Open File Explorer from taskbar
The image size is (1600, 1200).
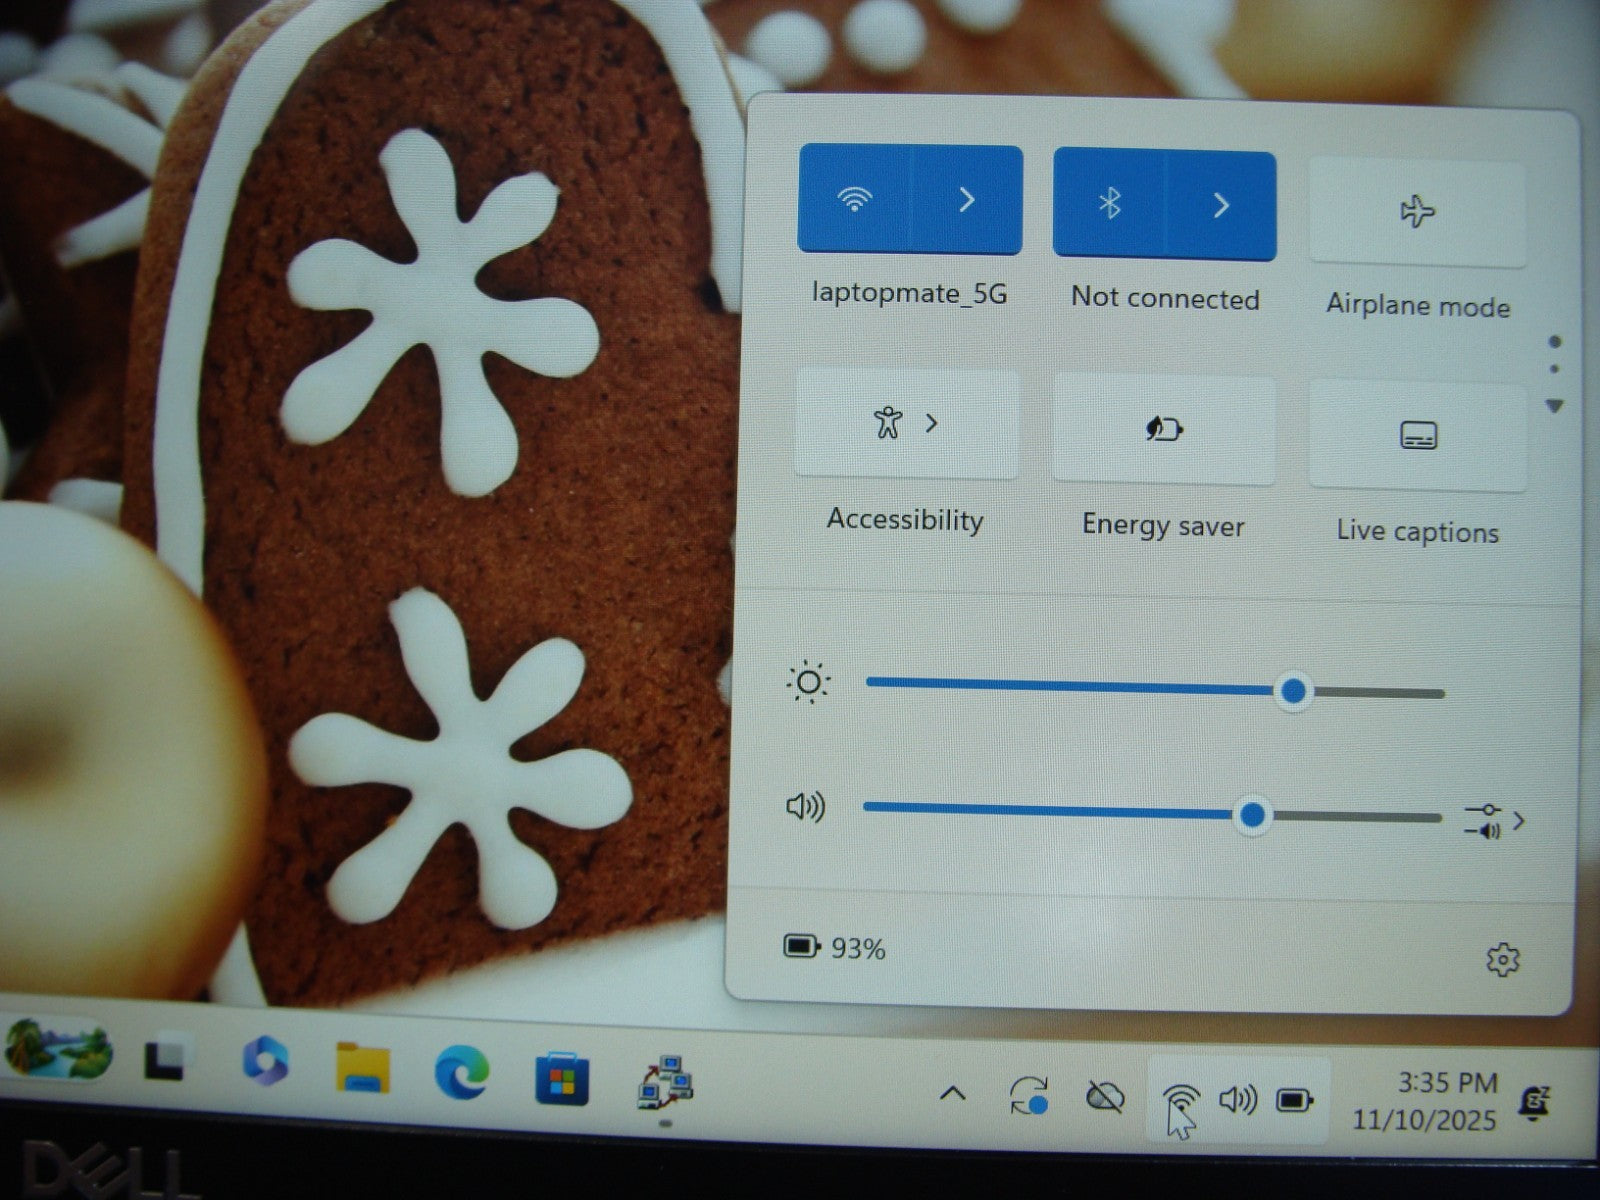362,1067
